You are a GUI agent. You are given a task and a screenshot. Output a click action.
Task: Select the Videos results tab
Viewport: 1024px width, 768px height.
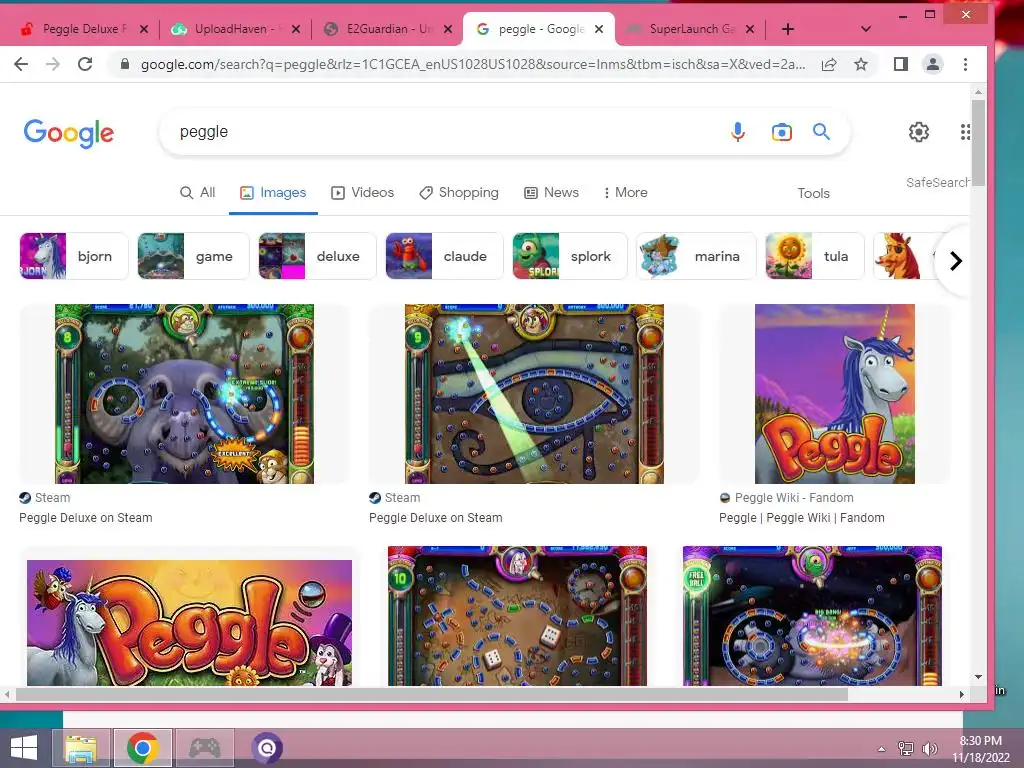coord(362,193)
